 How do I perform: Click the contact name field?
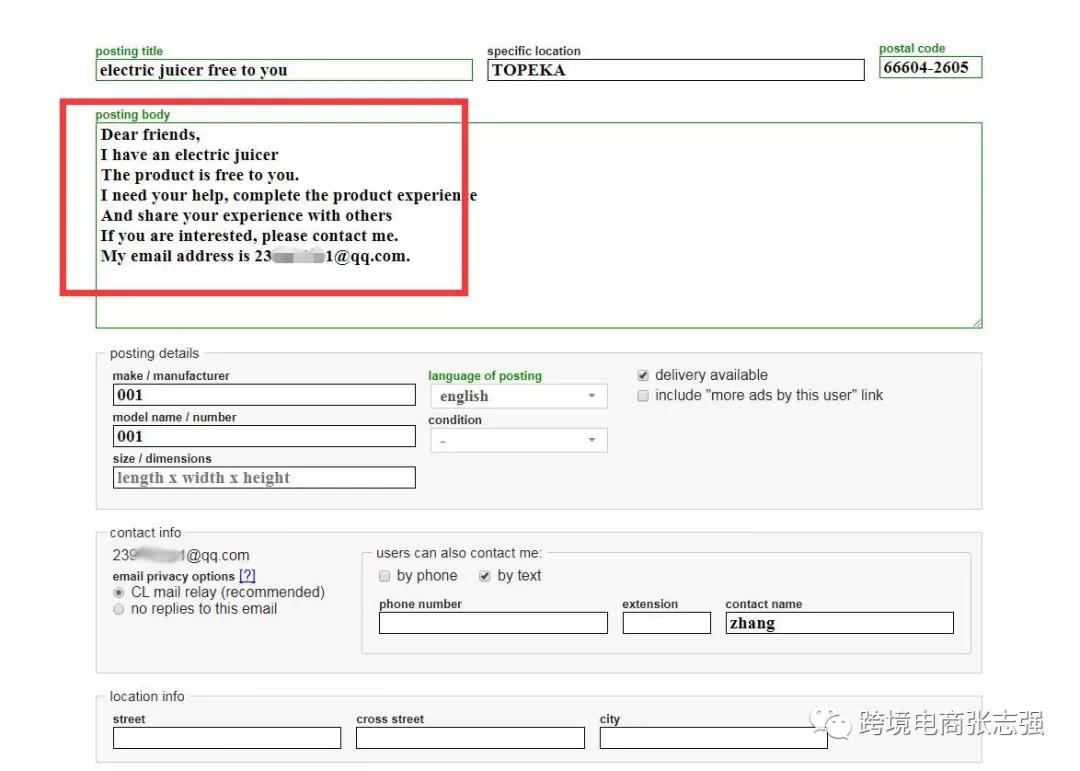click(x=839, y=624)
